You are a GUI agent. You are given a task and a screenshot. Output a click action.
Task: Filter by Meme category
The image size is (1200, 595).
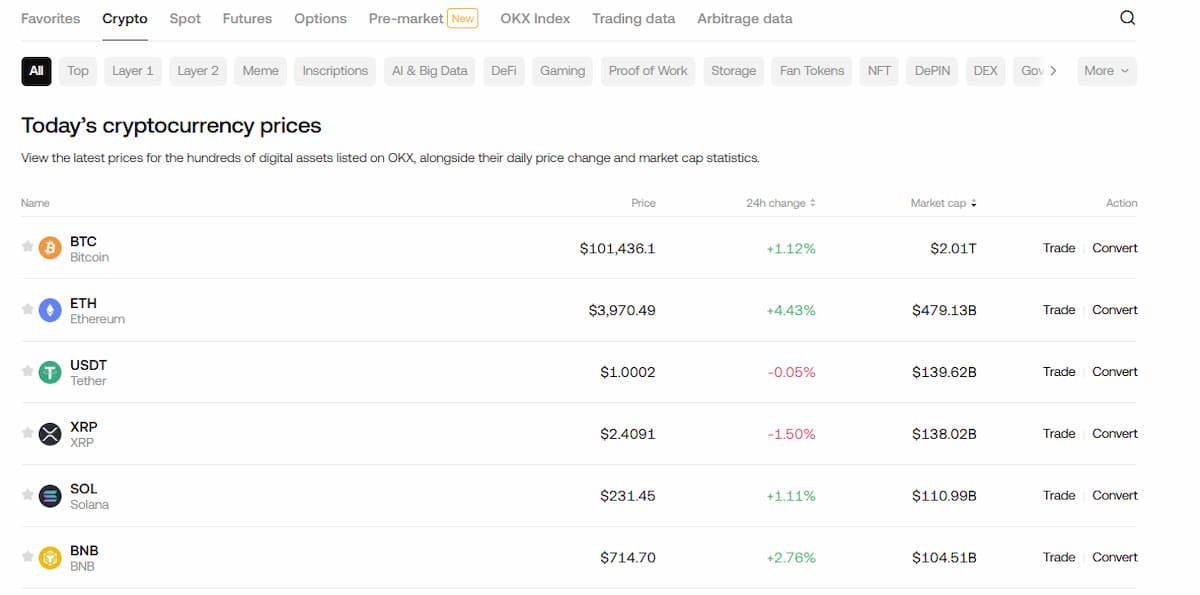tap(261, 71)
